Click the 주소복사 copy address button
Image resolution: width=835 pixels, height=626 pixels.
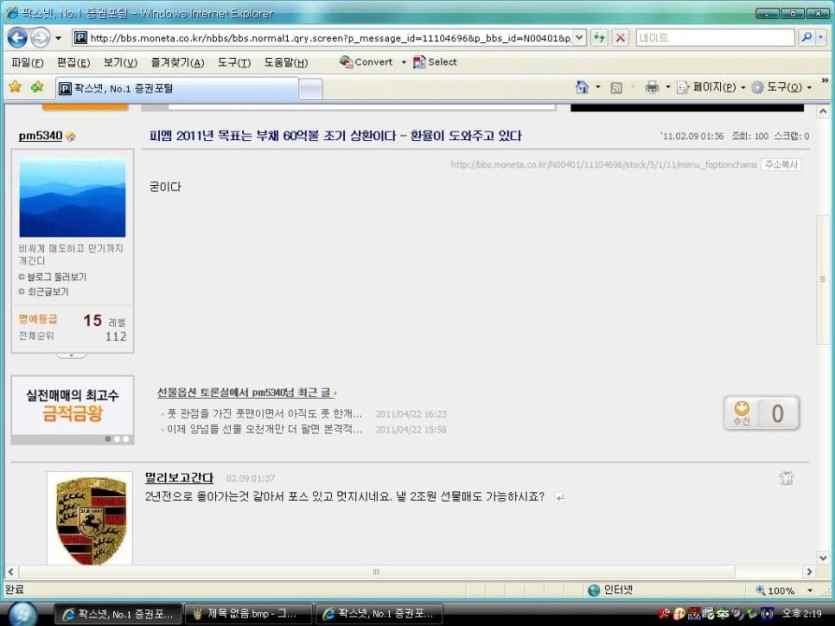pos(780,164)
